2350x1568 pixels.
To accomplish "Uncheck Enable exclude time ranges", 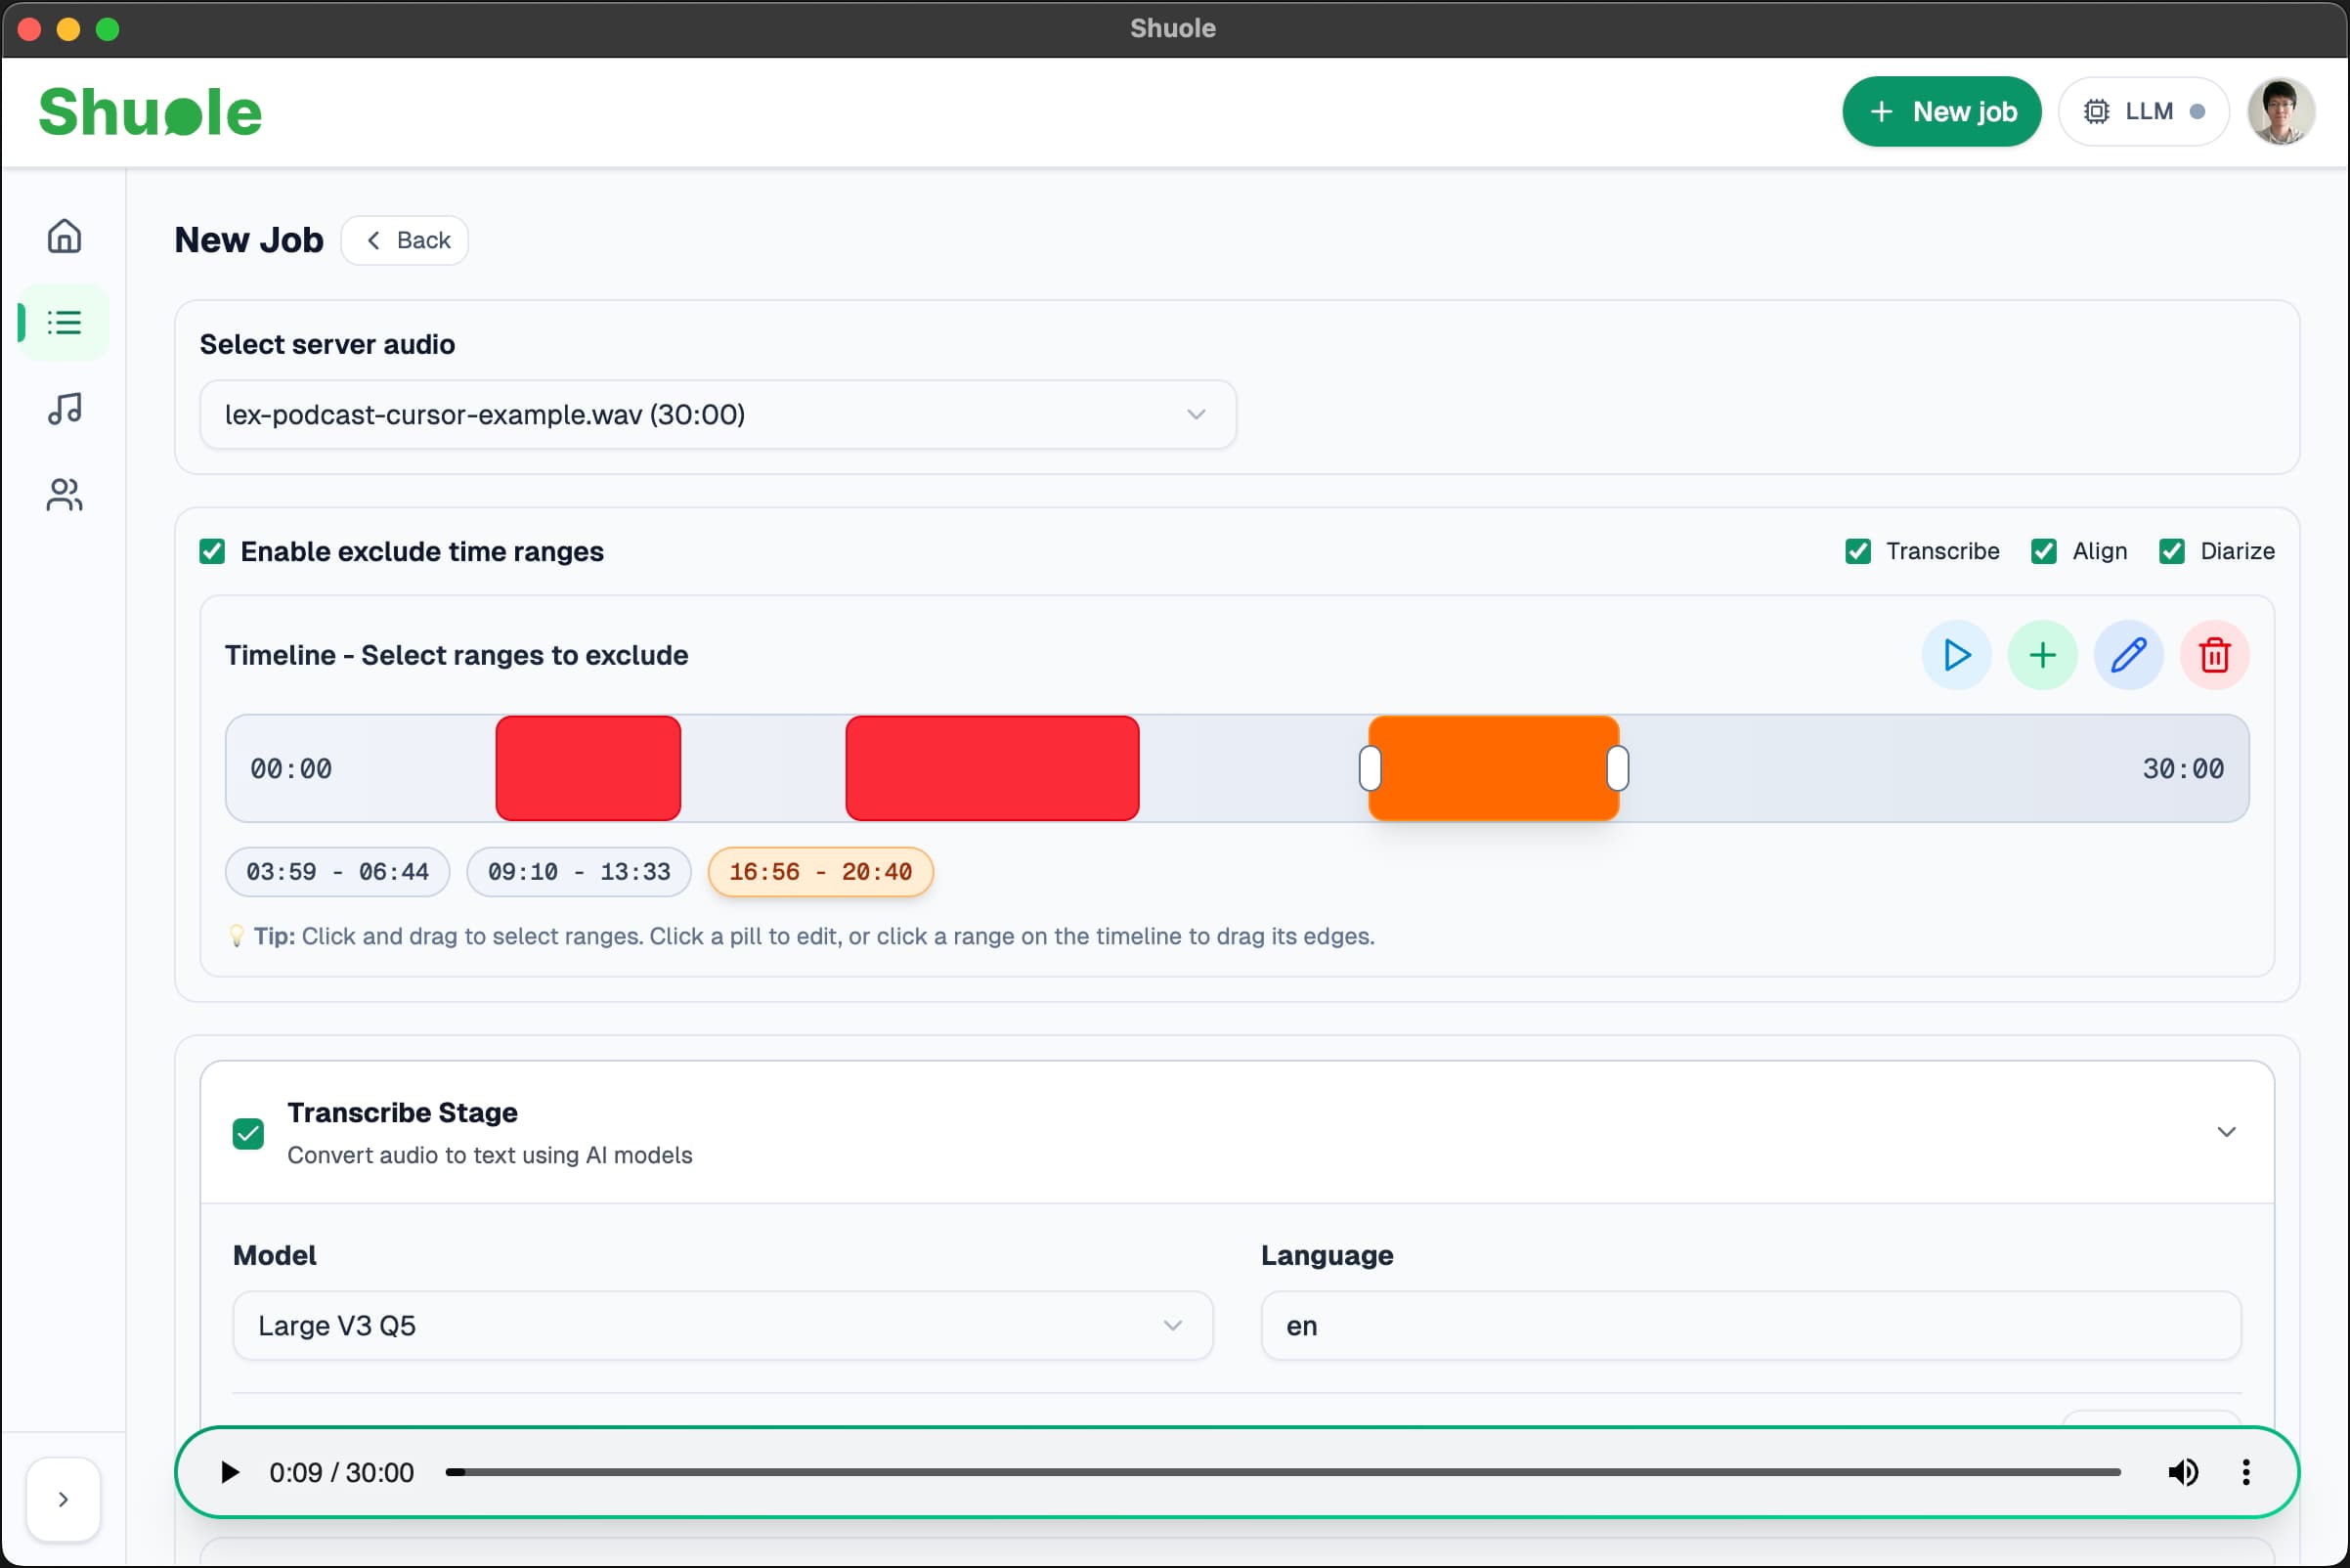I will [x=212, y=551].
